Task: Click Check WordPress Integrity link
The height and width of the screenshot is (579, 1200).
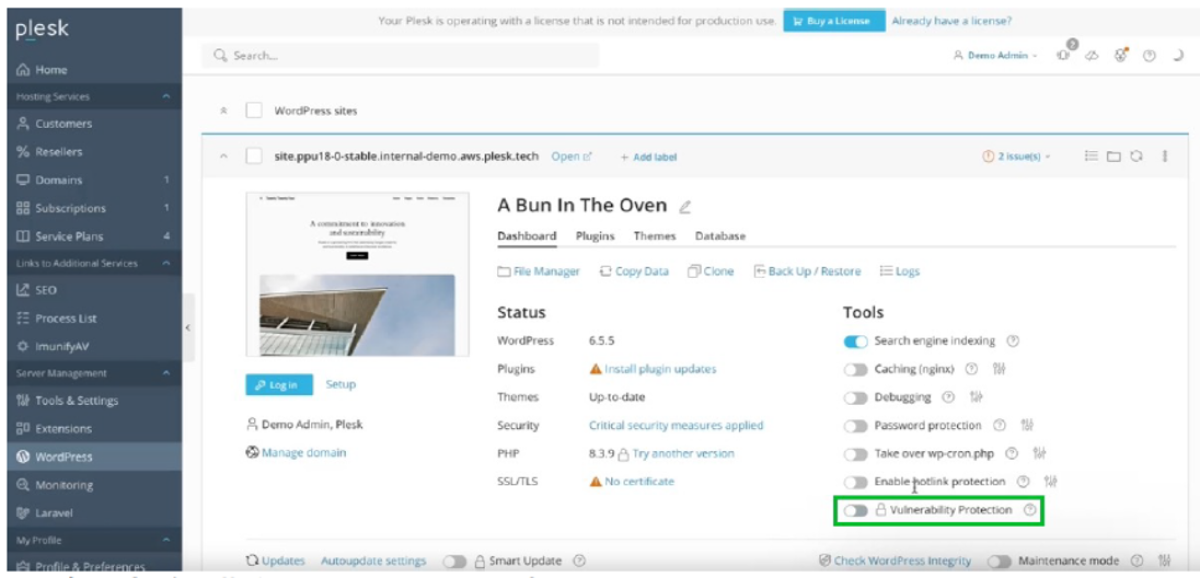Action: [x=895, y=561]
